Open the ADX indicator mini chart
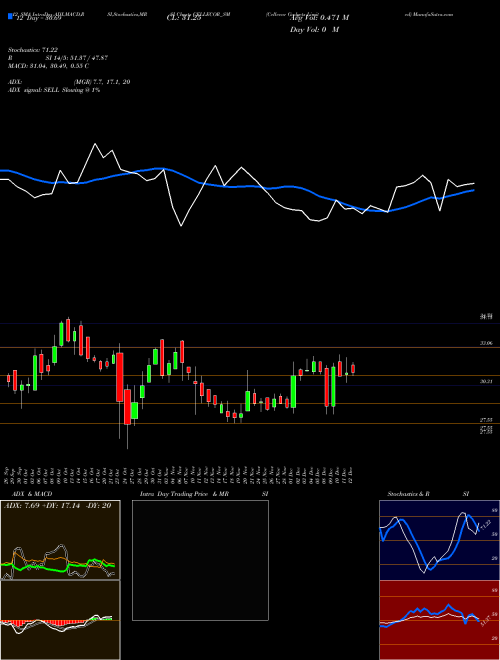Viewport: 500px width, 660px height. 60,540
